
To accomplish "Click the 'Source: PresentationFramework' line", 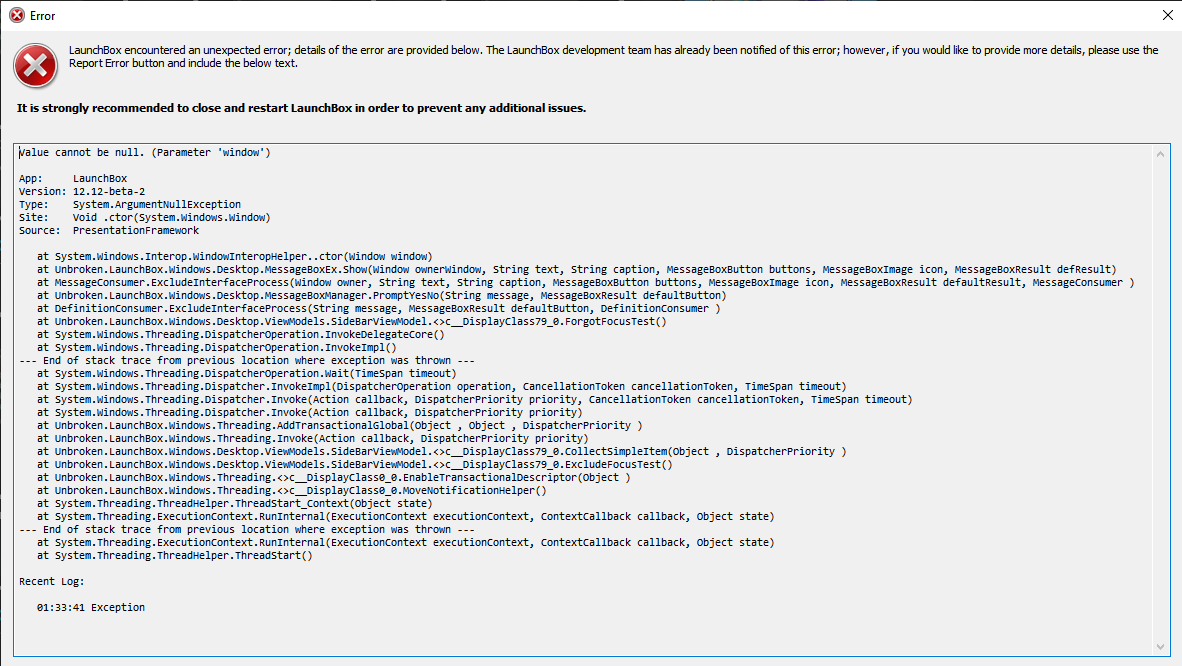I will (x=109, y=231).
